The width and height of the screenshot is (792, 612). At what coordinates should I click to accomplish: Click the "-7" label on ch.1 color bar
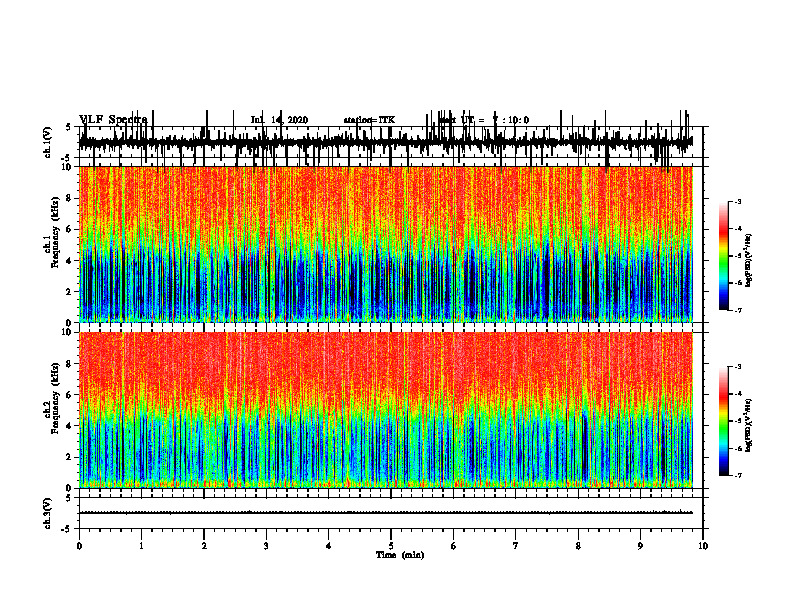click(x=738, y=310)
